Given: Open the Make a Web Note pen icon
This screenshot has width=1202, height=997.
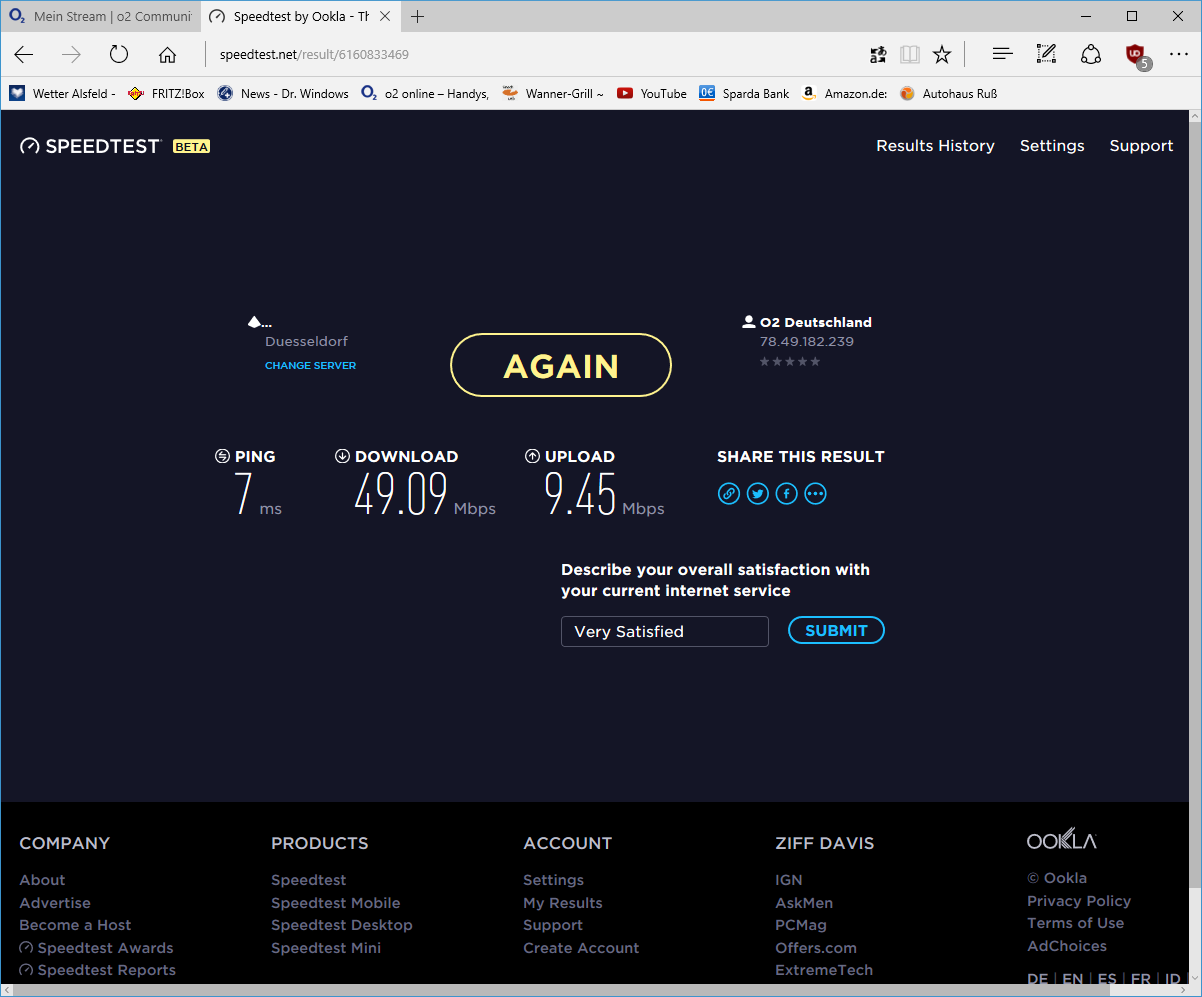Looking at the screenshot, I should pyautogui.click(x=1046, y=55).
